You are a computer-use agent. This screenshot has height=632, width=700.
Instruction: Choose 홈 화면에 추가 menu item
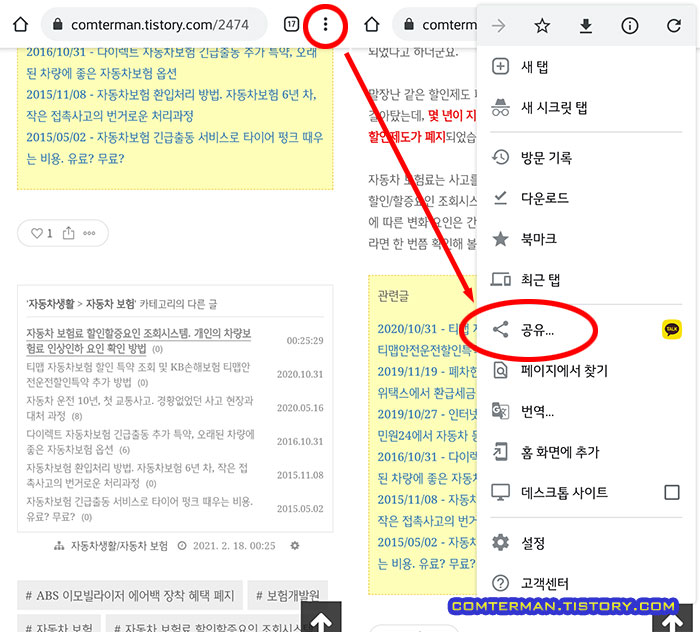coord(586,452)
